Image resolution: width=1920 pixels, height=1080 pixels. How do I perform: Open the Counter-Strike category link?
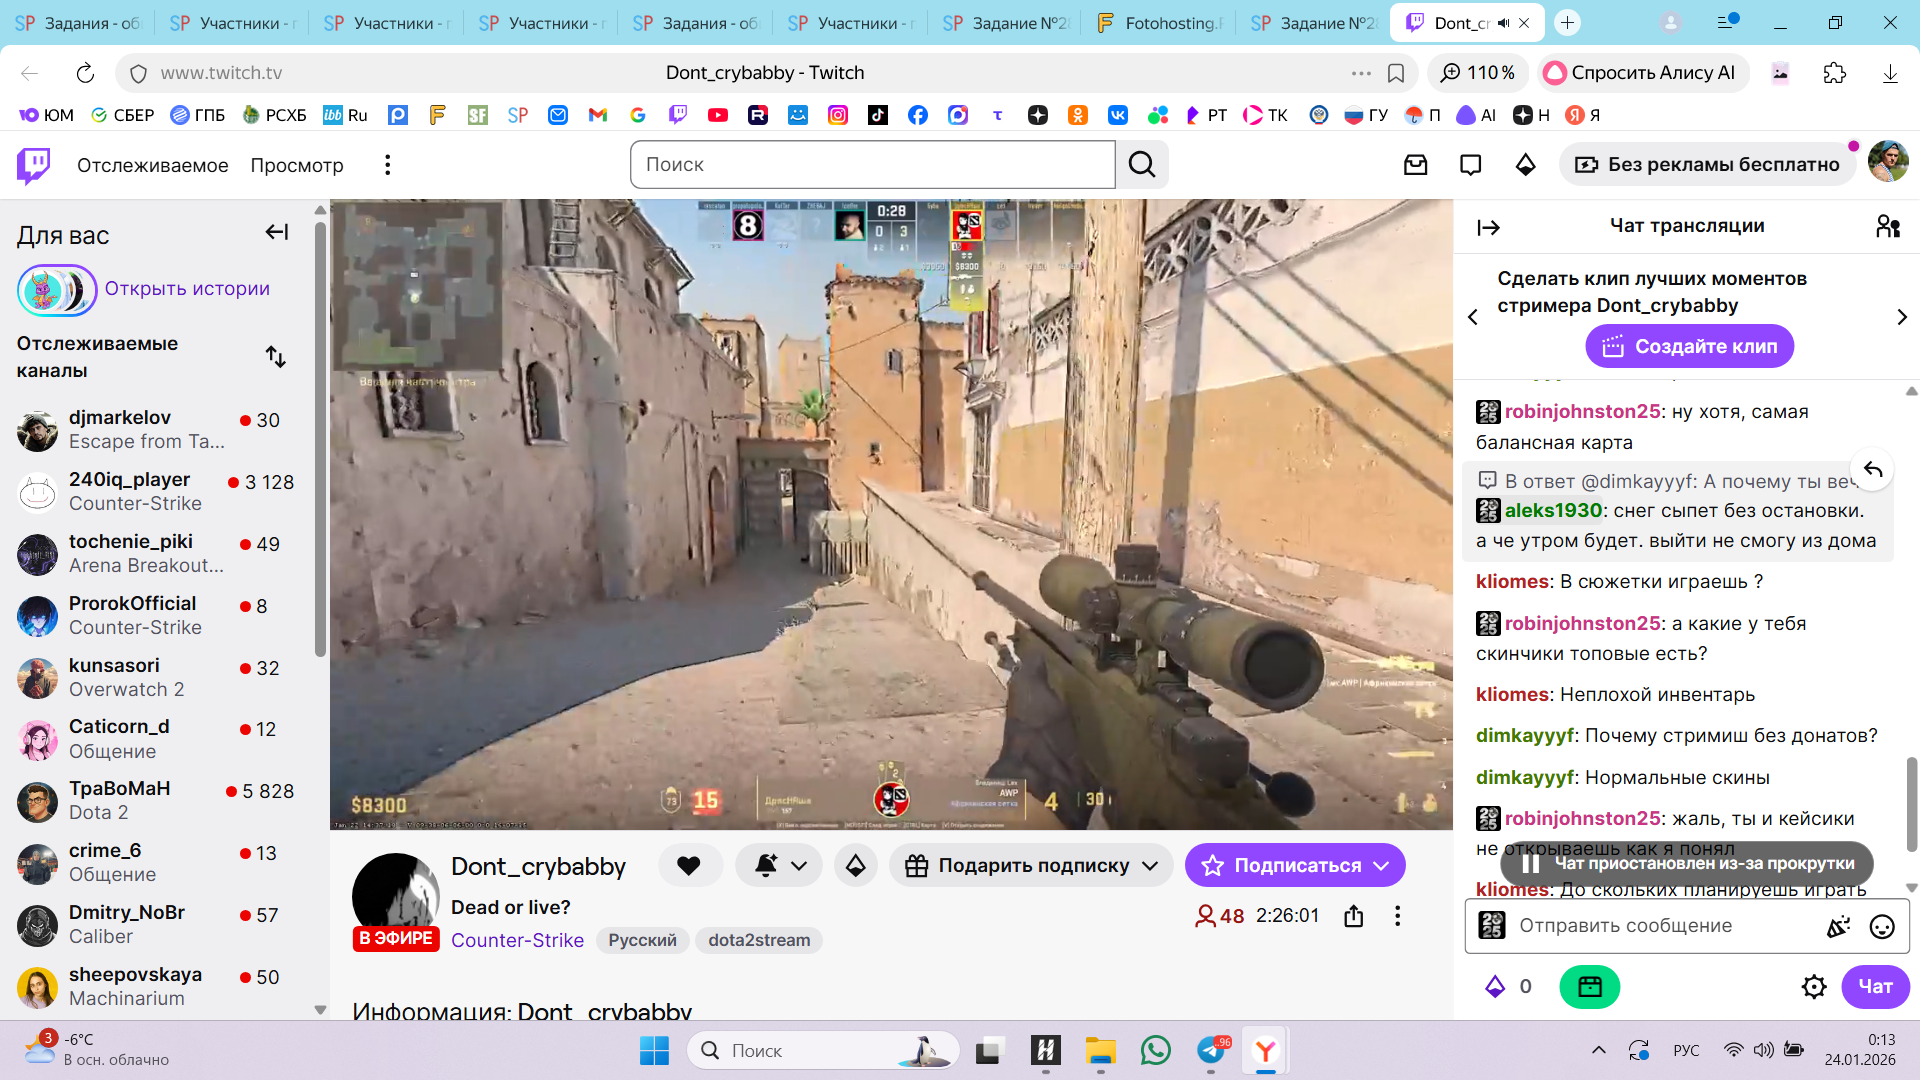(517, 940)
